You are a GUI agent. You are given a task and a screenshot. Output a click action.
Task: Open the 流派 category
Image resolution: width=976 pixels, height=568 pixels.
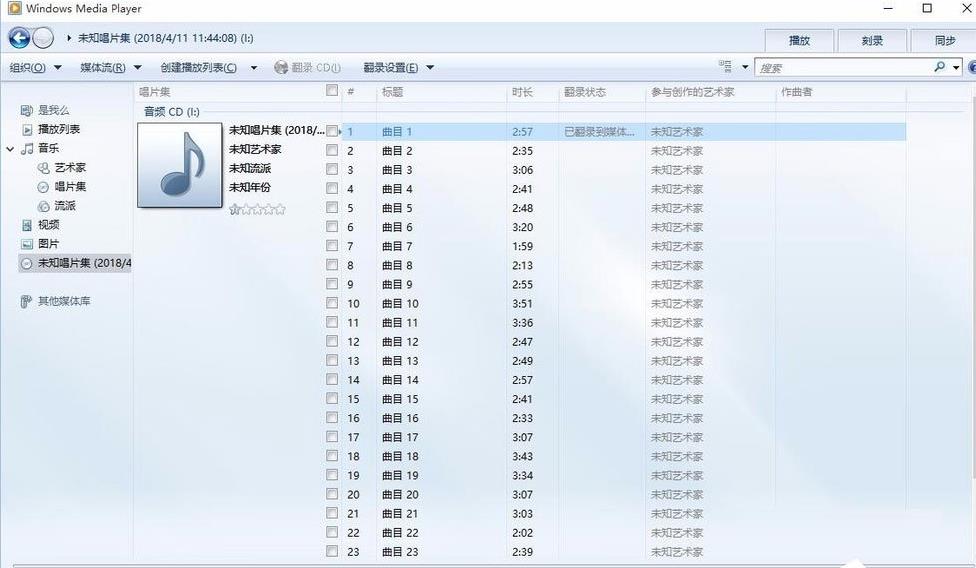click(65, 206)
